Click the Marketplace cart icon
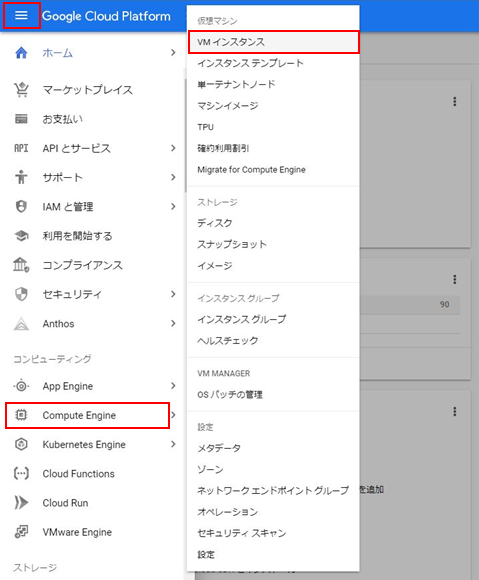This screenshot has width=479, height=580. (21, 90)
